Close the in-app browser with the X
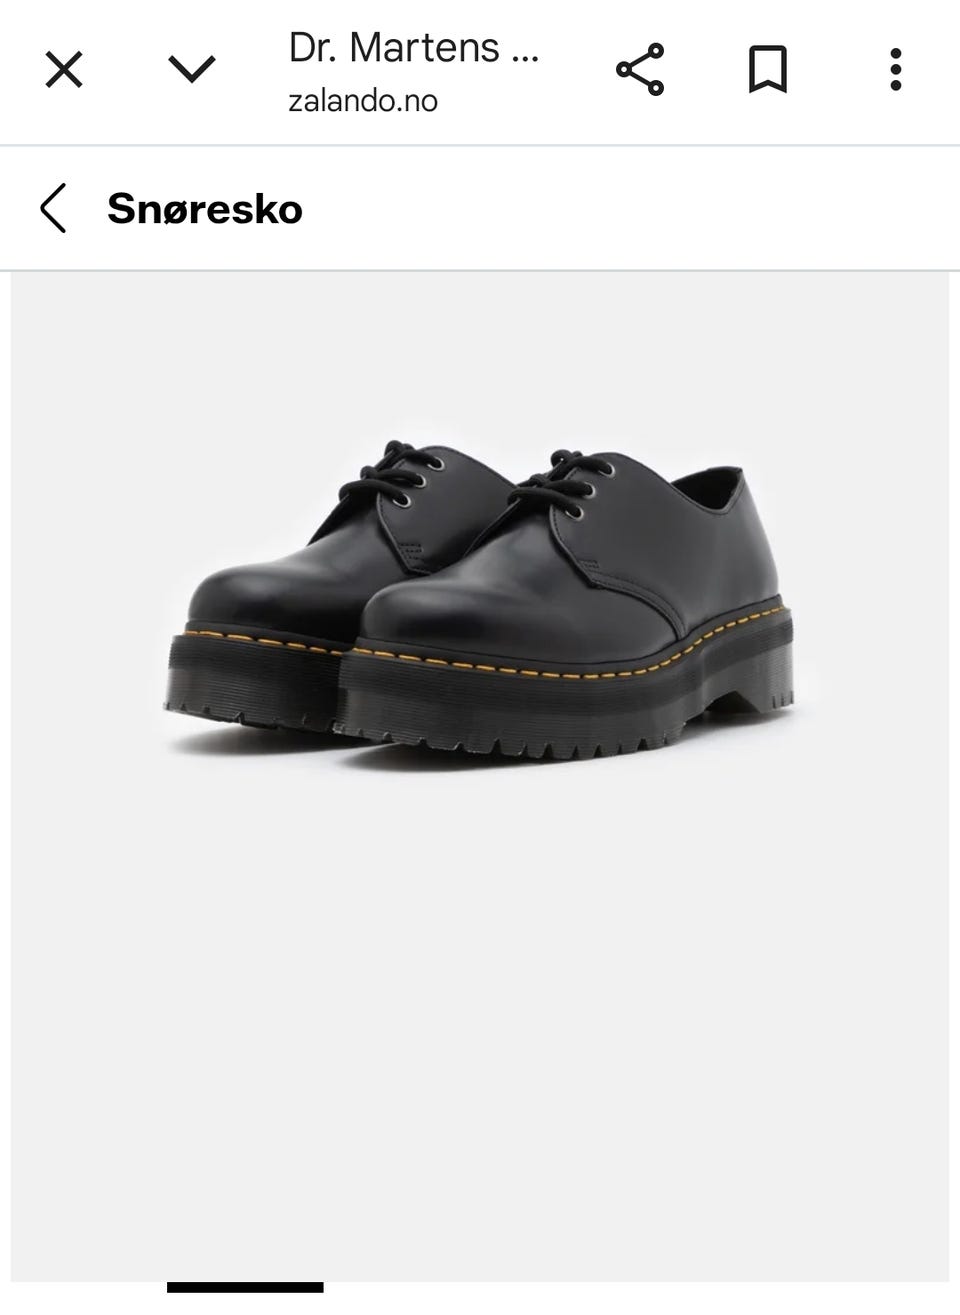The image size is (960, 1315). [x=64, y=71]
